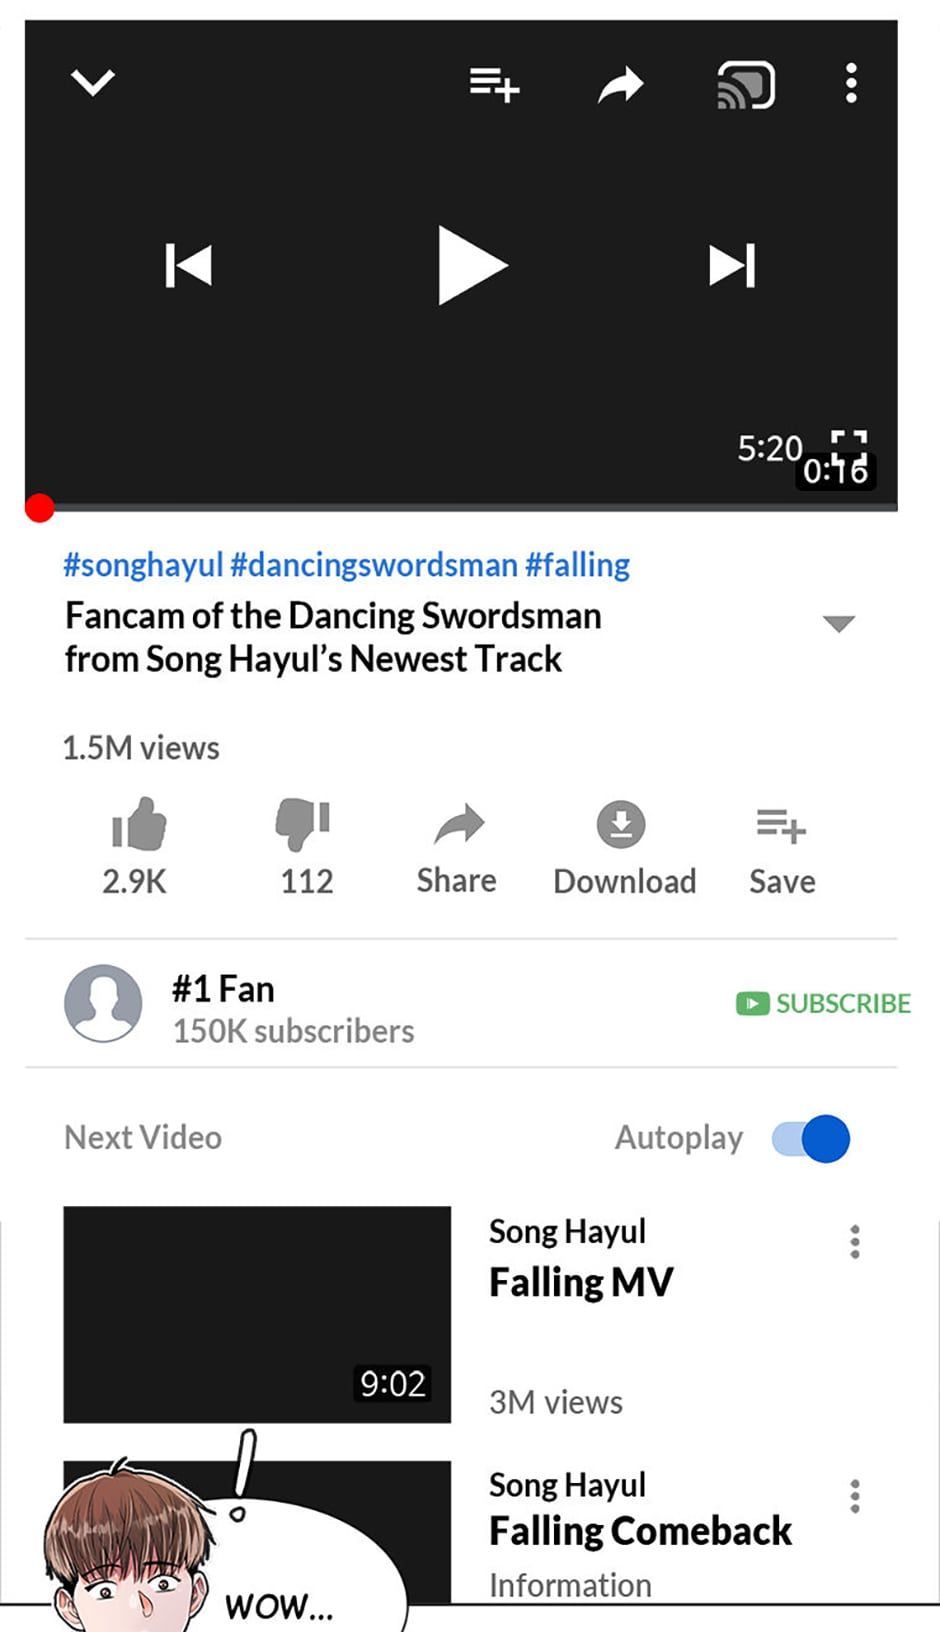The image size is (940, 1632).
Task: Enter fullscreen mode
Action: (849, 440)
